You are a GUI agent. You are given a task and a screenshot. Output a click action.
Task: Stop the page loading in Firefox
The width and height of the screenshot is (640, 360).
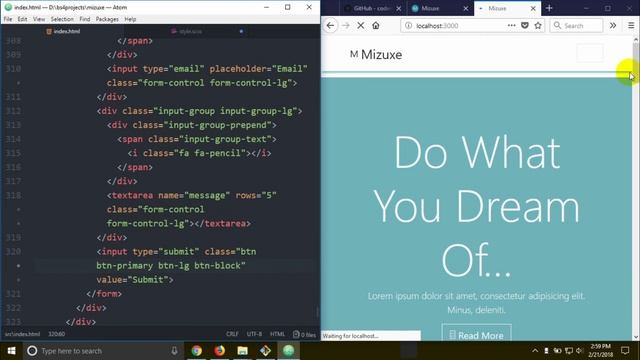pyautogui.click(x=361, y=25)
